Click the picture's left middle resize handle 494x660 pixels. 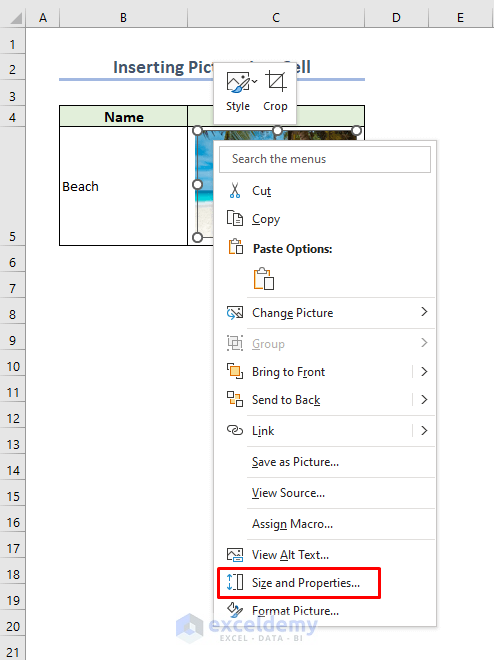(197, 184)
